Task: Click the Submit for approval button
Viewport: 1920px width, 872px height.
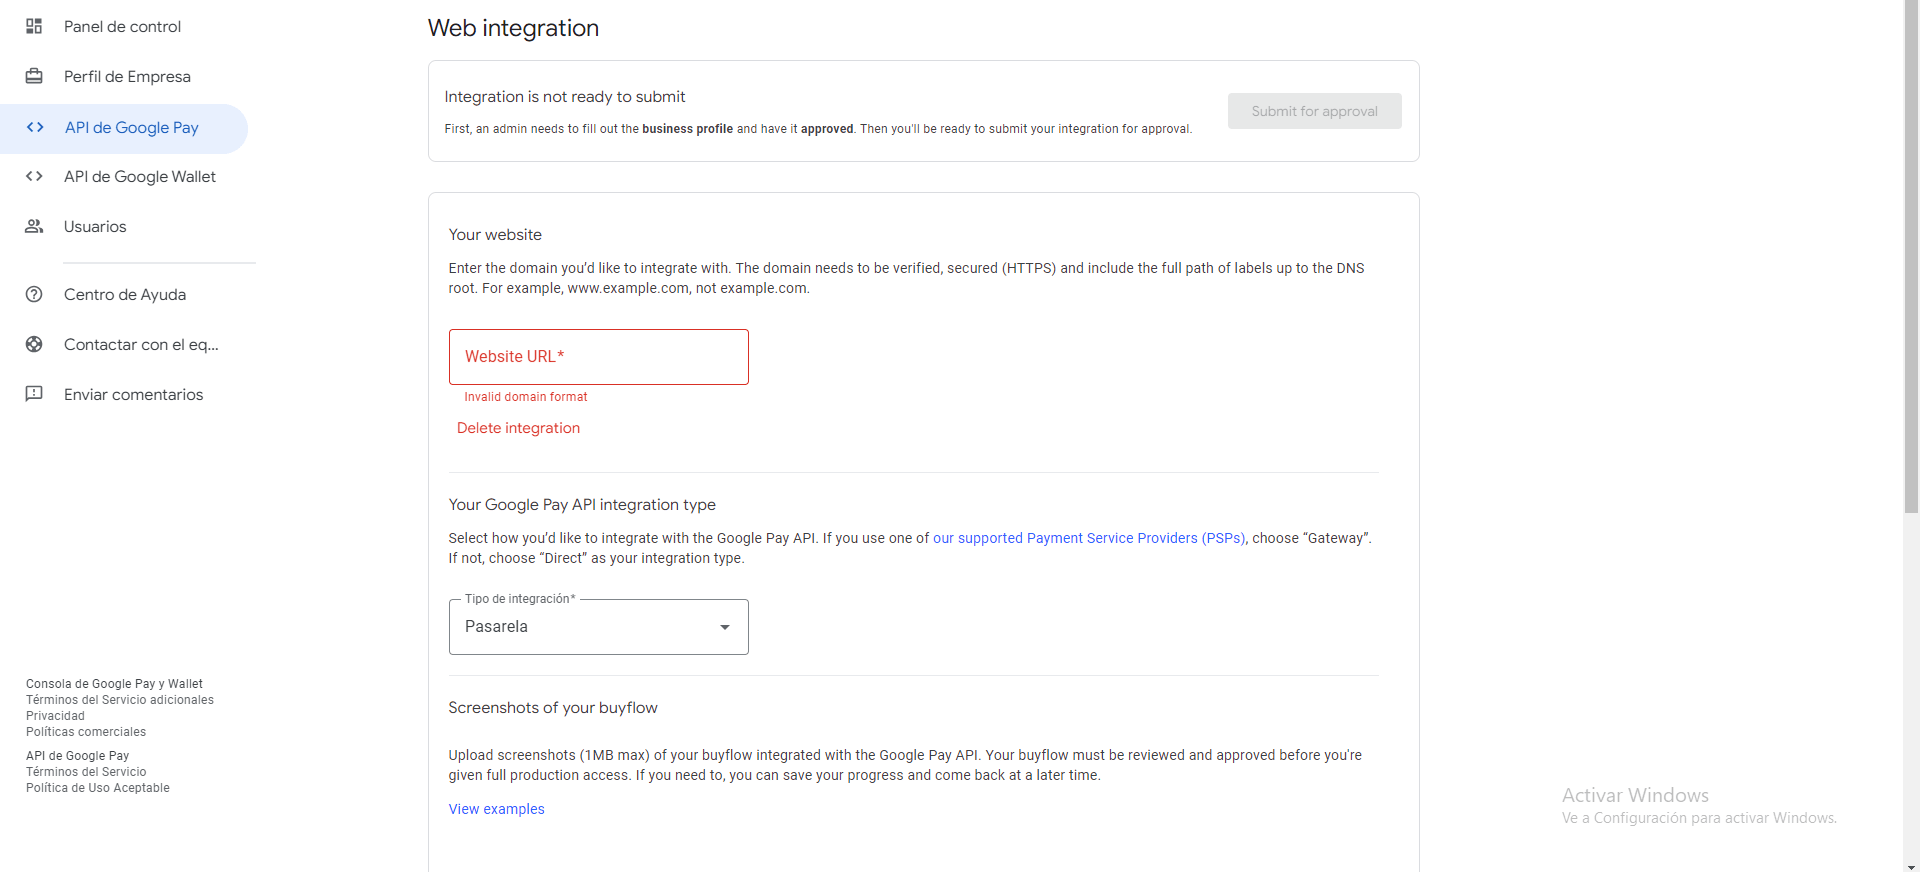Action: pos(1314,111)
